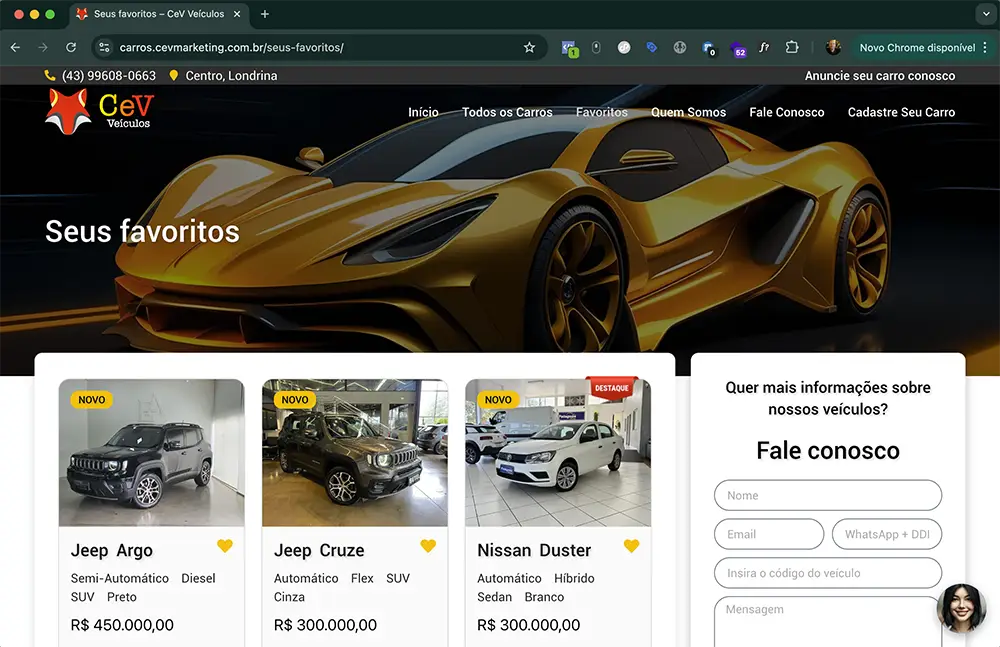Open a new browser tab with plus

click(x=265, y=14)
